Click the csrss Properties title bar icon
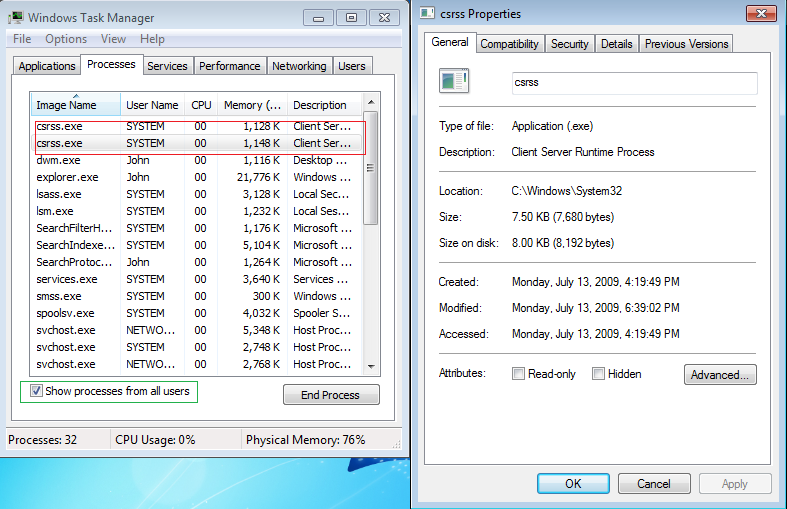Viewport: 787px width, 509px height. 427,14
